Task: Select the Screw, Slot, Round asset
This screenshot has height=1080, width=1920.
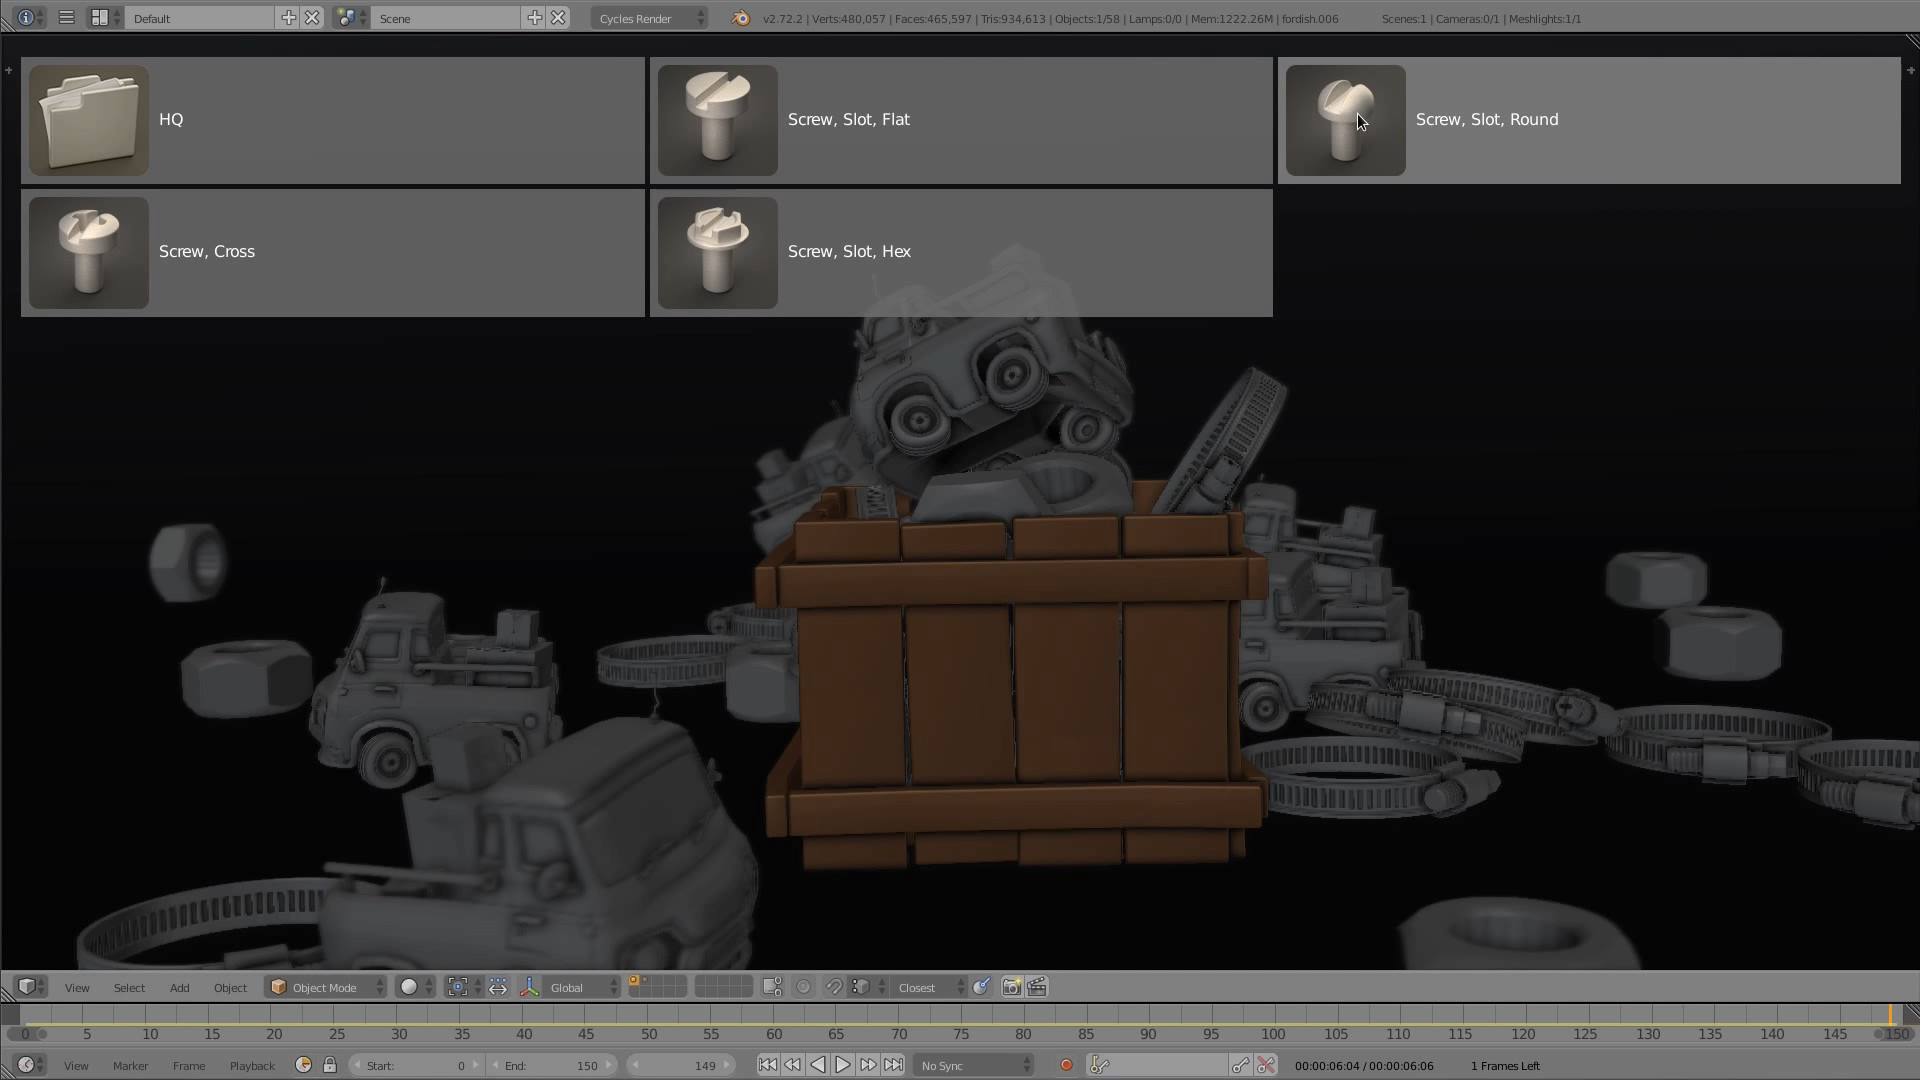Action: [1589, 120]
